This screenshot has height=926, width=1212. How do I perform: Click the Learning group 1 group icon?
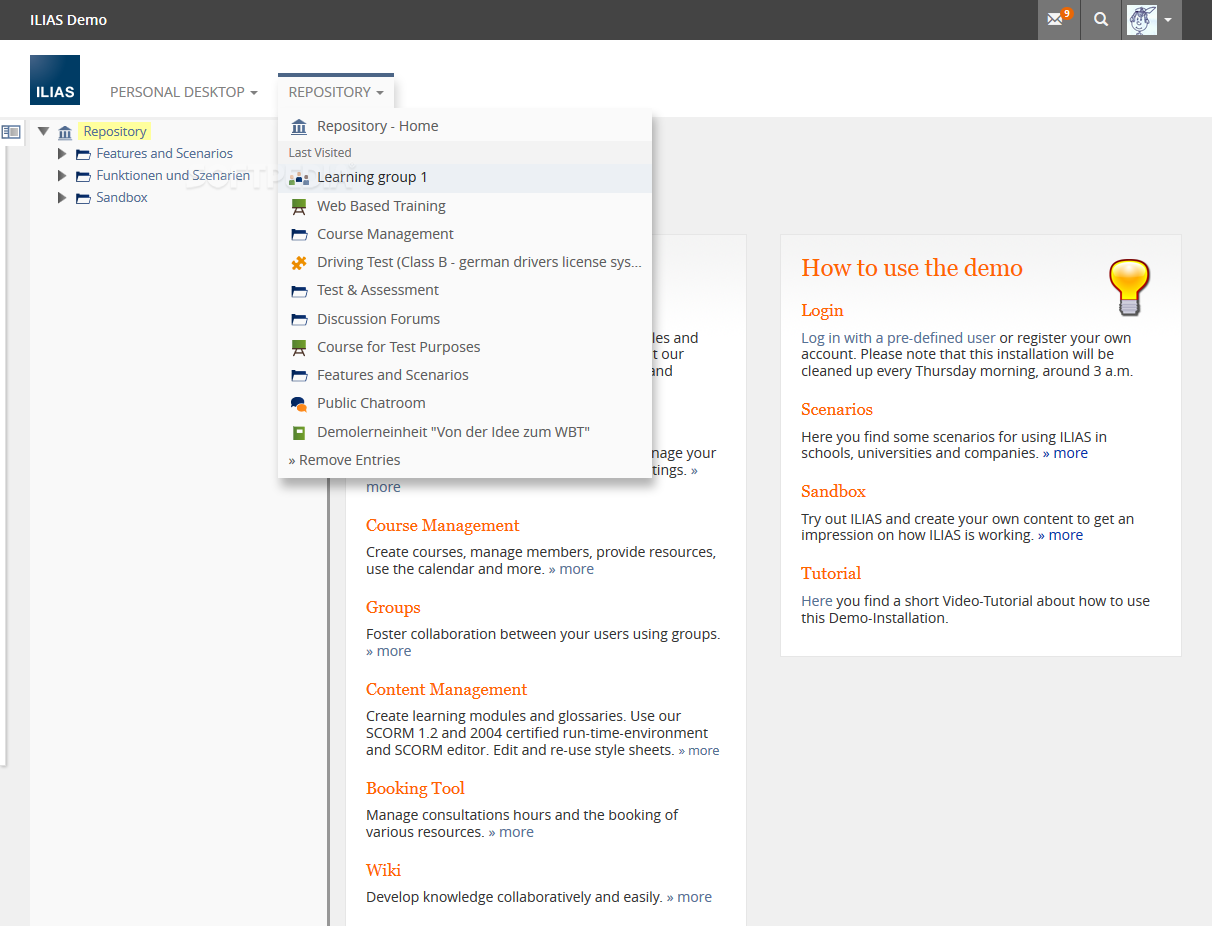click(x=299, y=178)
